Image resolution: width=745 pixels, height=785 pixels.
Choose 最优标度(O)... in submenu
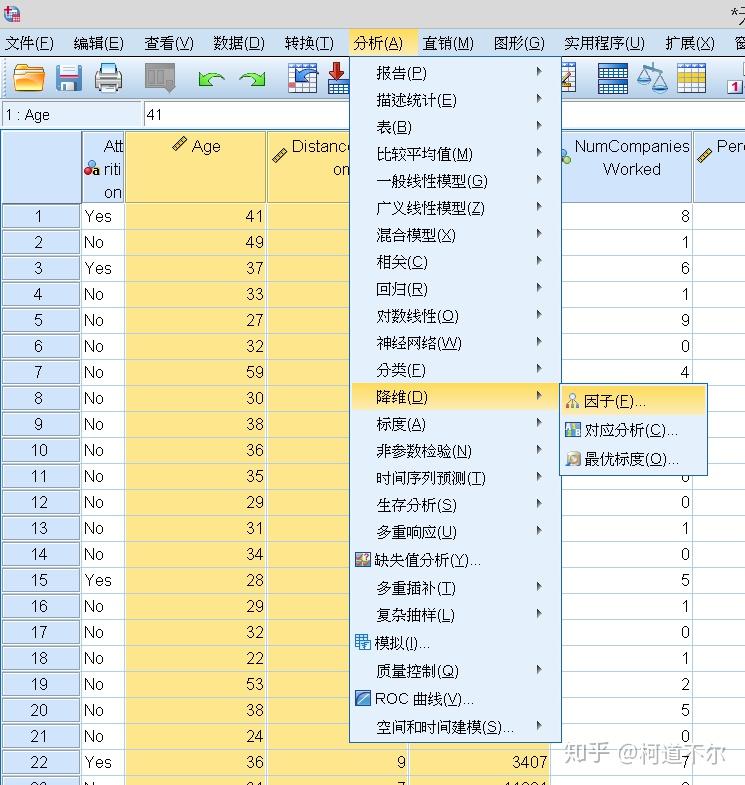[x=633, y=459]
